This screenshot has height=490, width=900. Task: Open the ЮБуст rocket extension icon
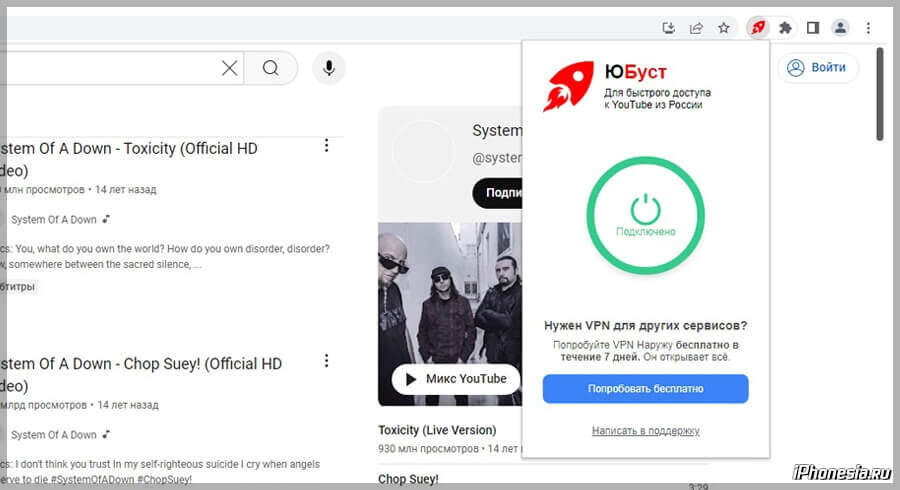click(x=758, y=28)
